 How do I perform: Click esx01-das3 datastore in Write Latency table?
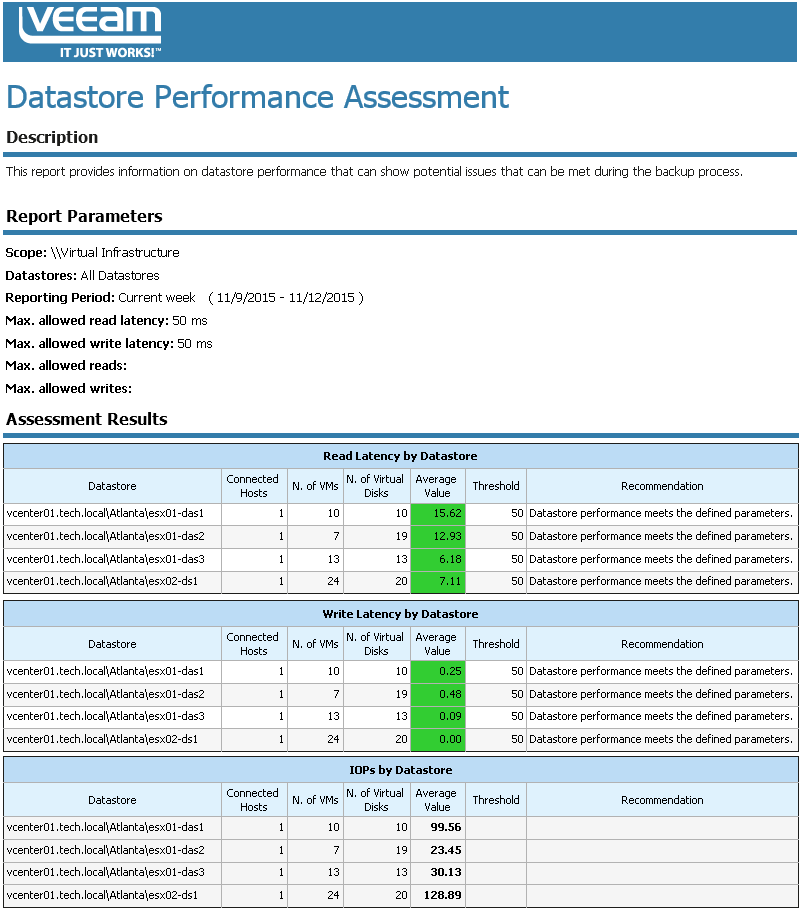(x=105, y=716)
